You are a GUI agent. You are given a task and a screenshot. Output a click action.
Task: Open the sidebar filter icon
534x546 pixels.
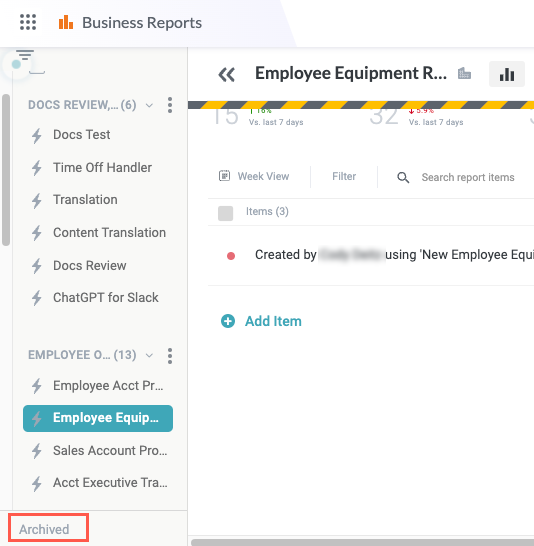point(25,55)
